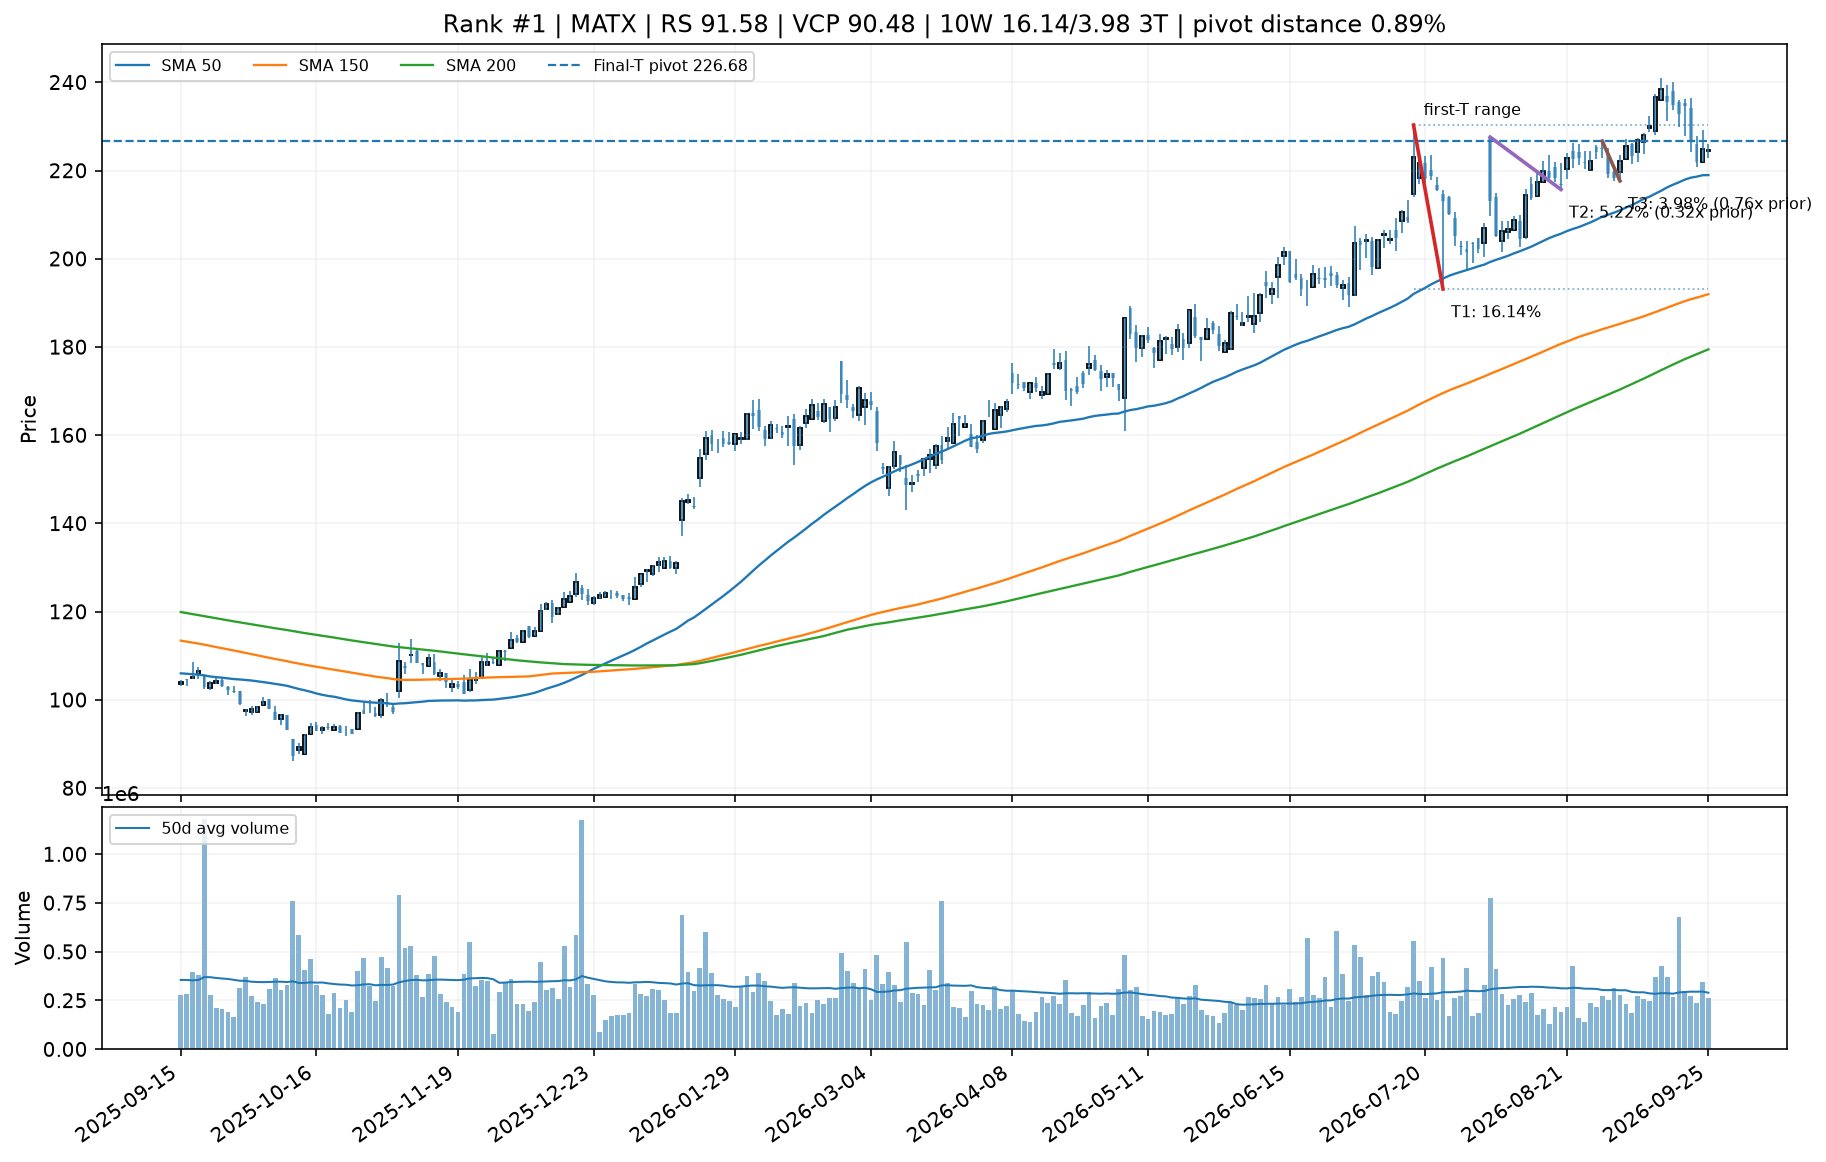Click the red T1 contraction line
This screenshot has height=1162, width=1826.
[1428, 207]
